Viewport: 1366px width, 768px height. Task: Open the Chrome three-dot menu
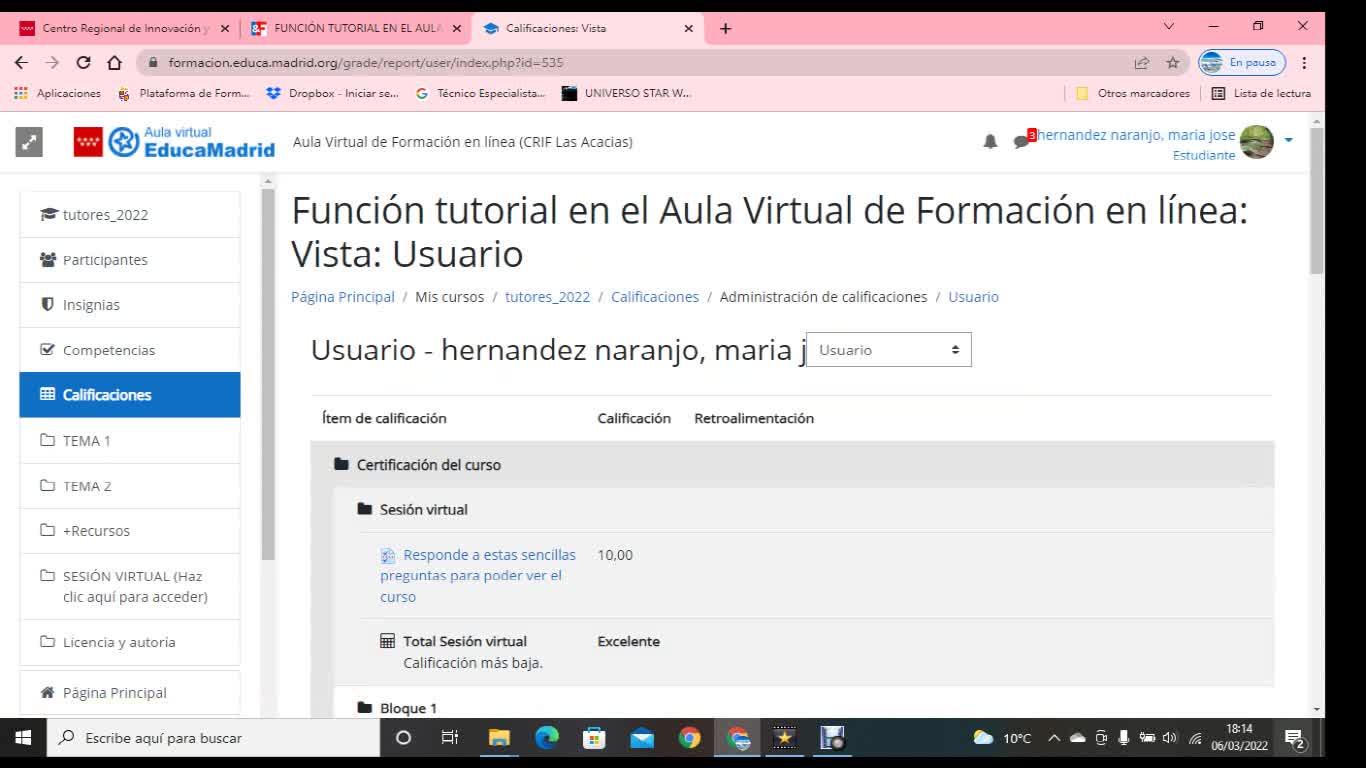(x=1305, y=62)
